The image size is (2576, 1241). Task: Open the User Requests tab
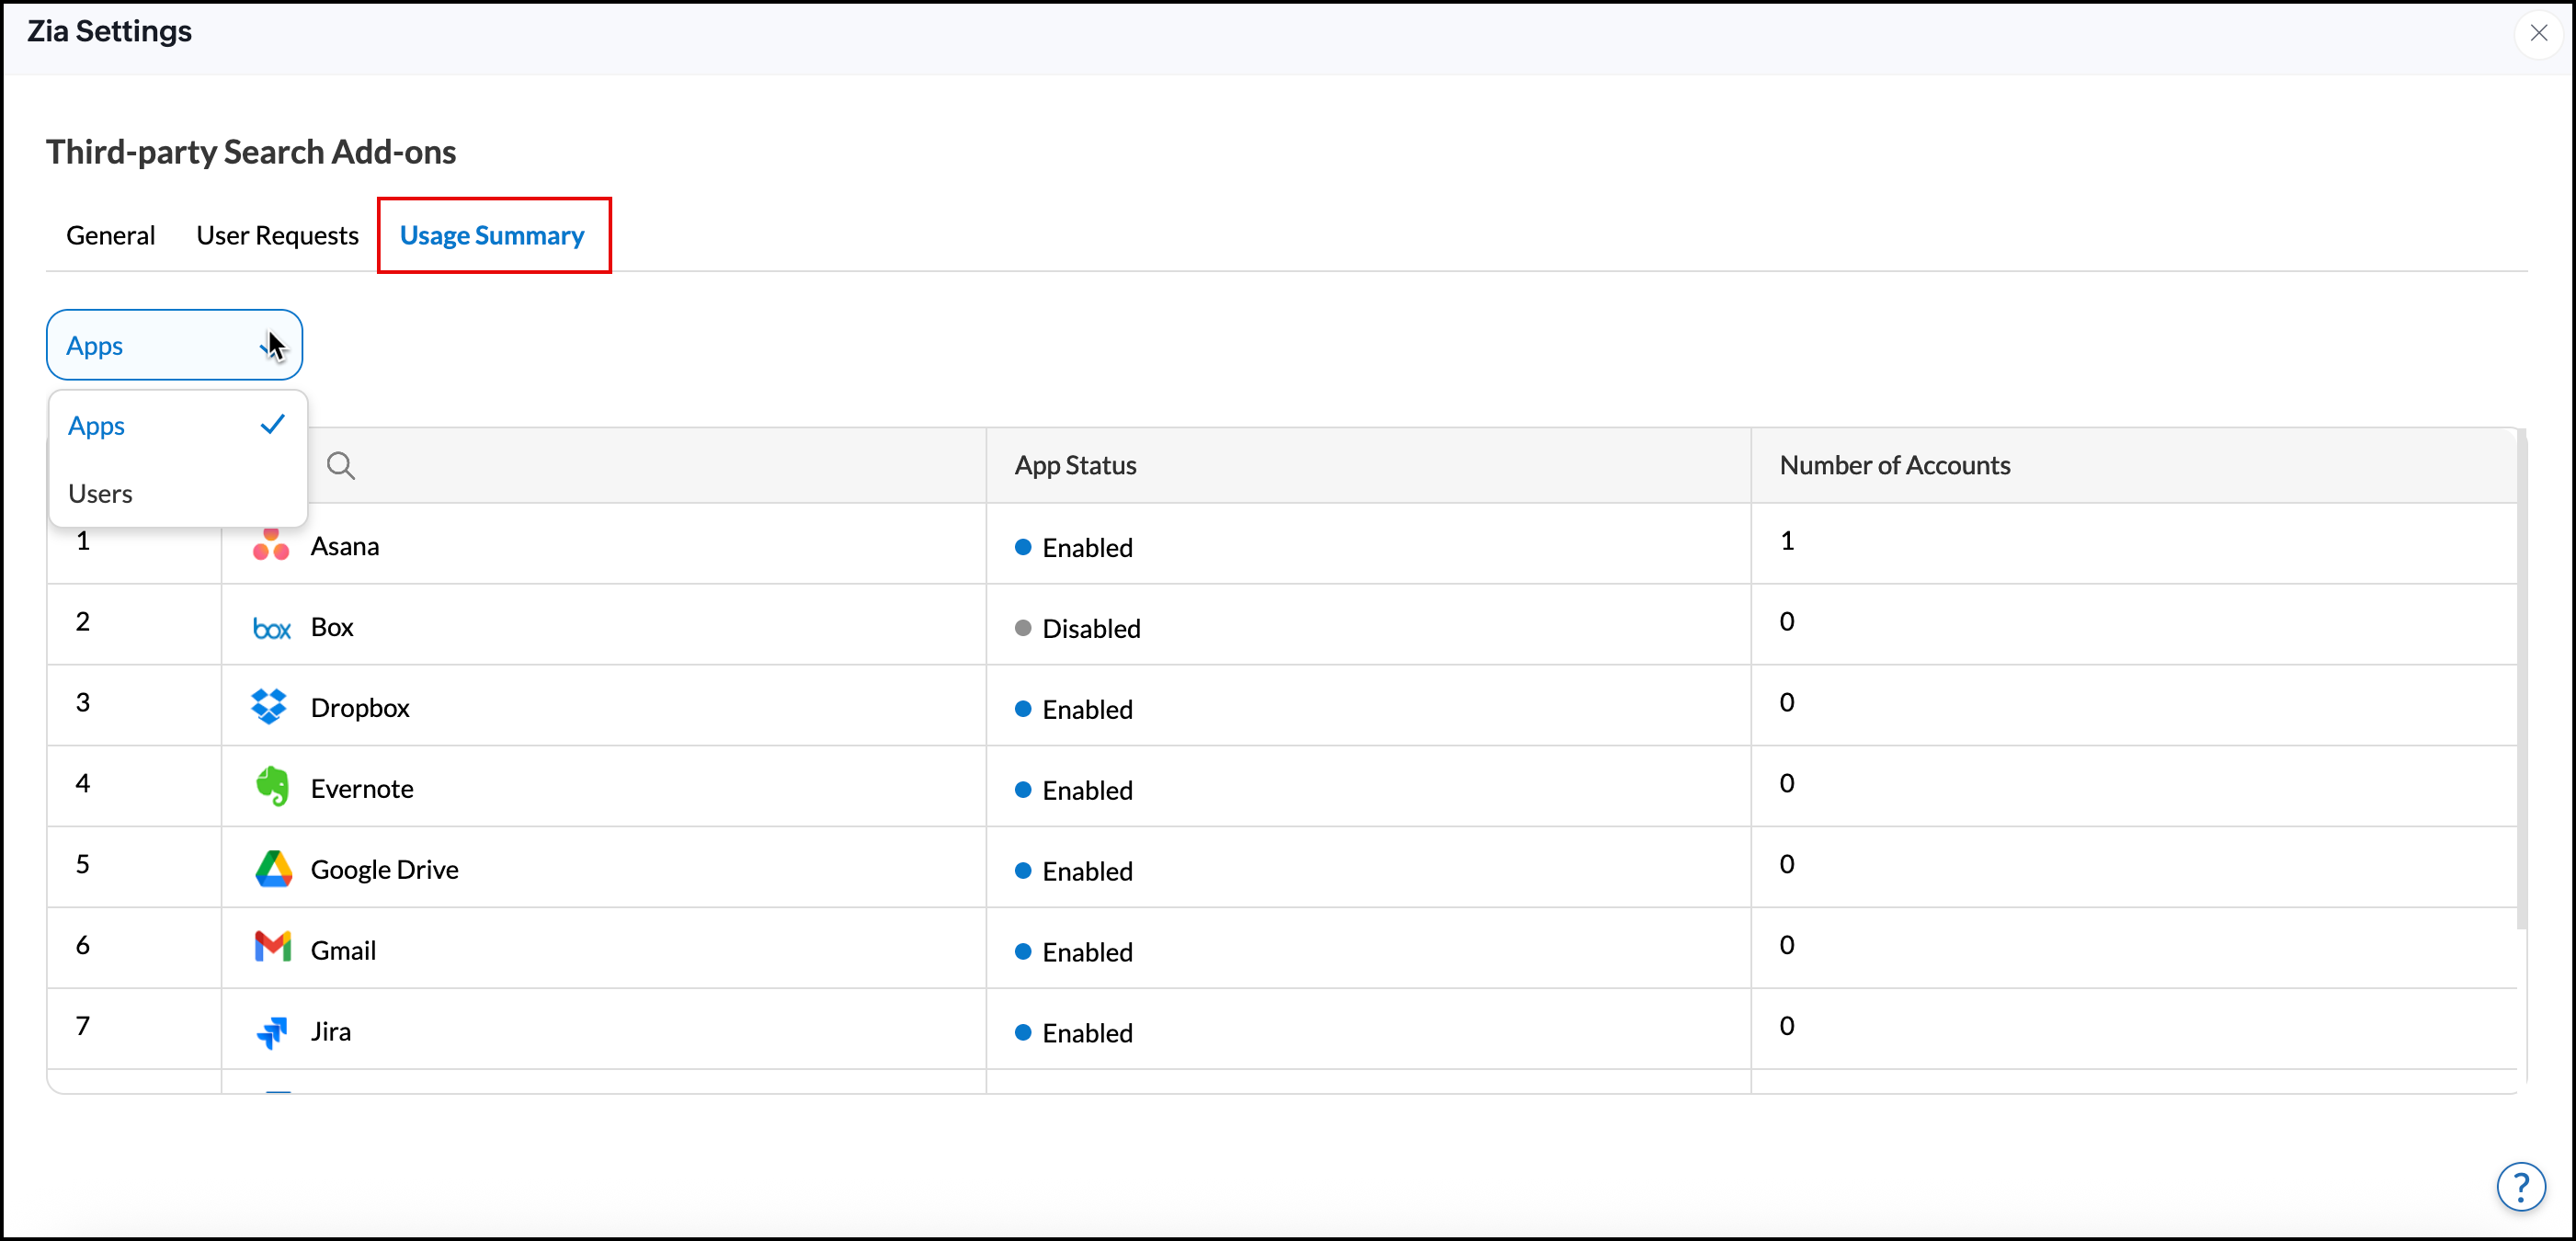(x=277, y=236)
